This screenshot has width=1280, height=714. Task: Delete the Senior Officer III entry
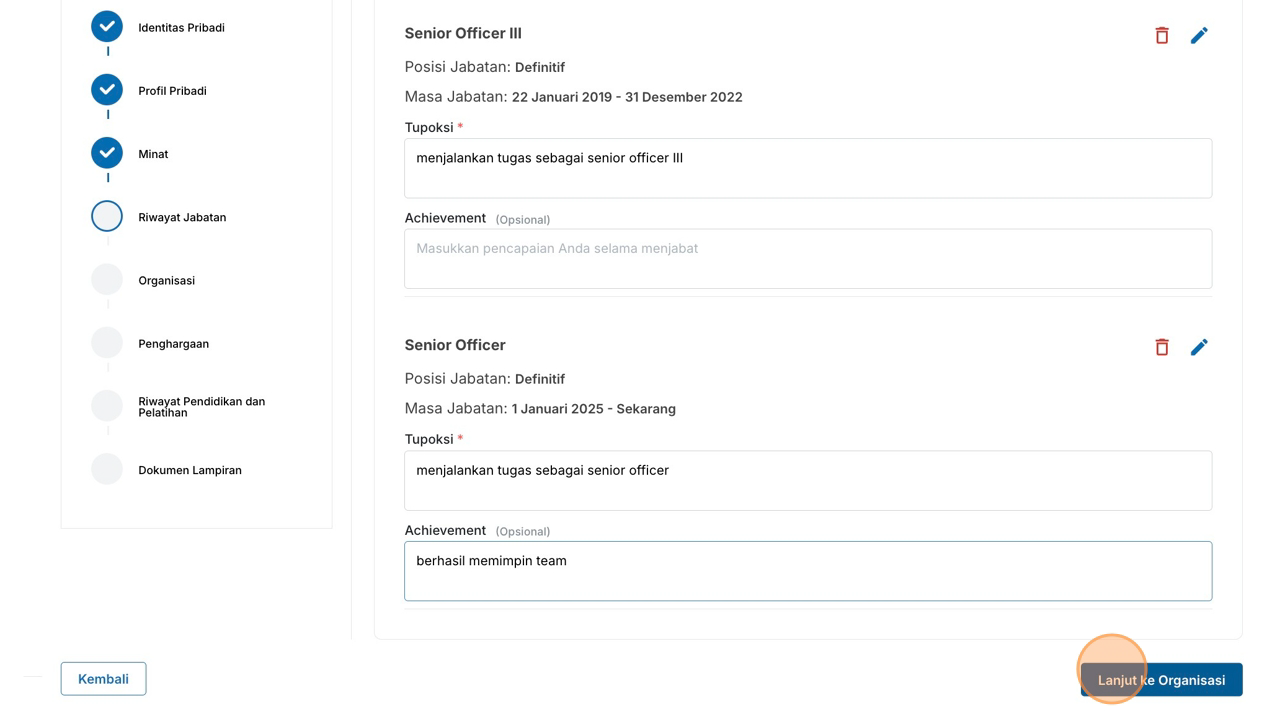pyautogui.click(x=1162, y=36)
